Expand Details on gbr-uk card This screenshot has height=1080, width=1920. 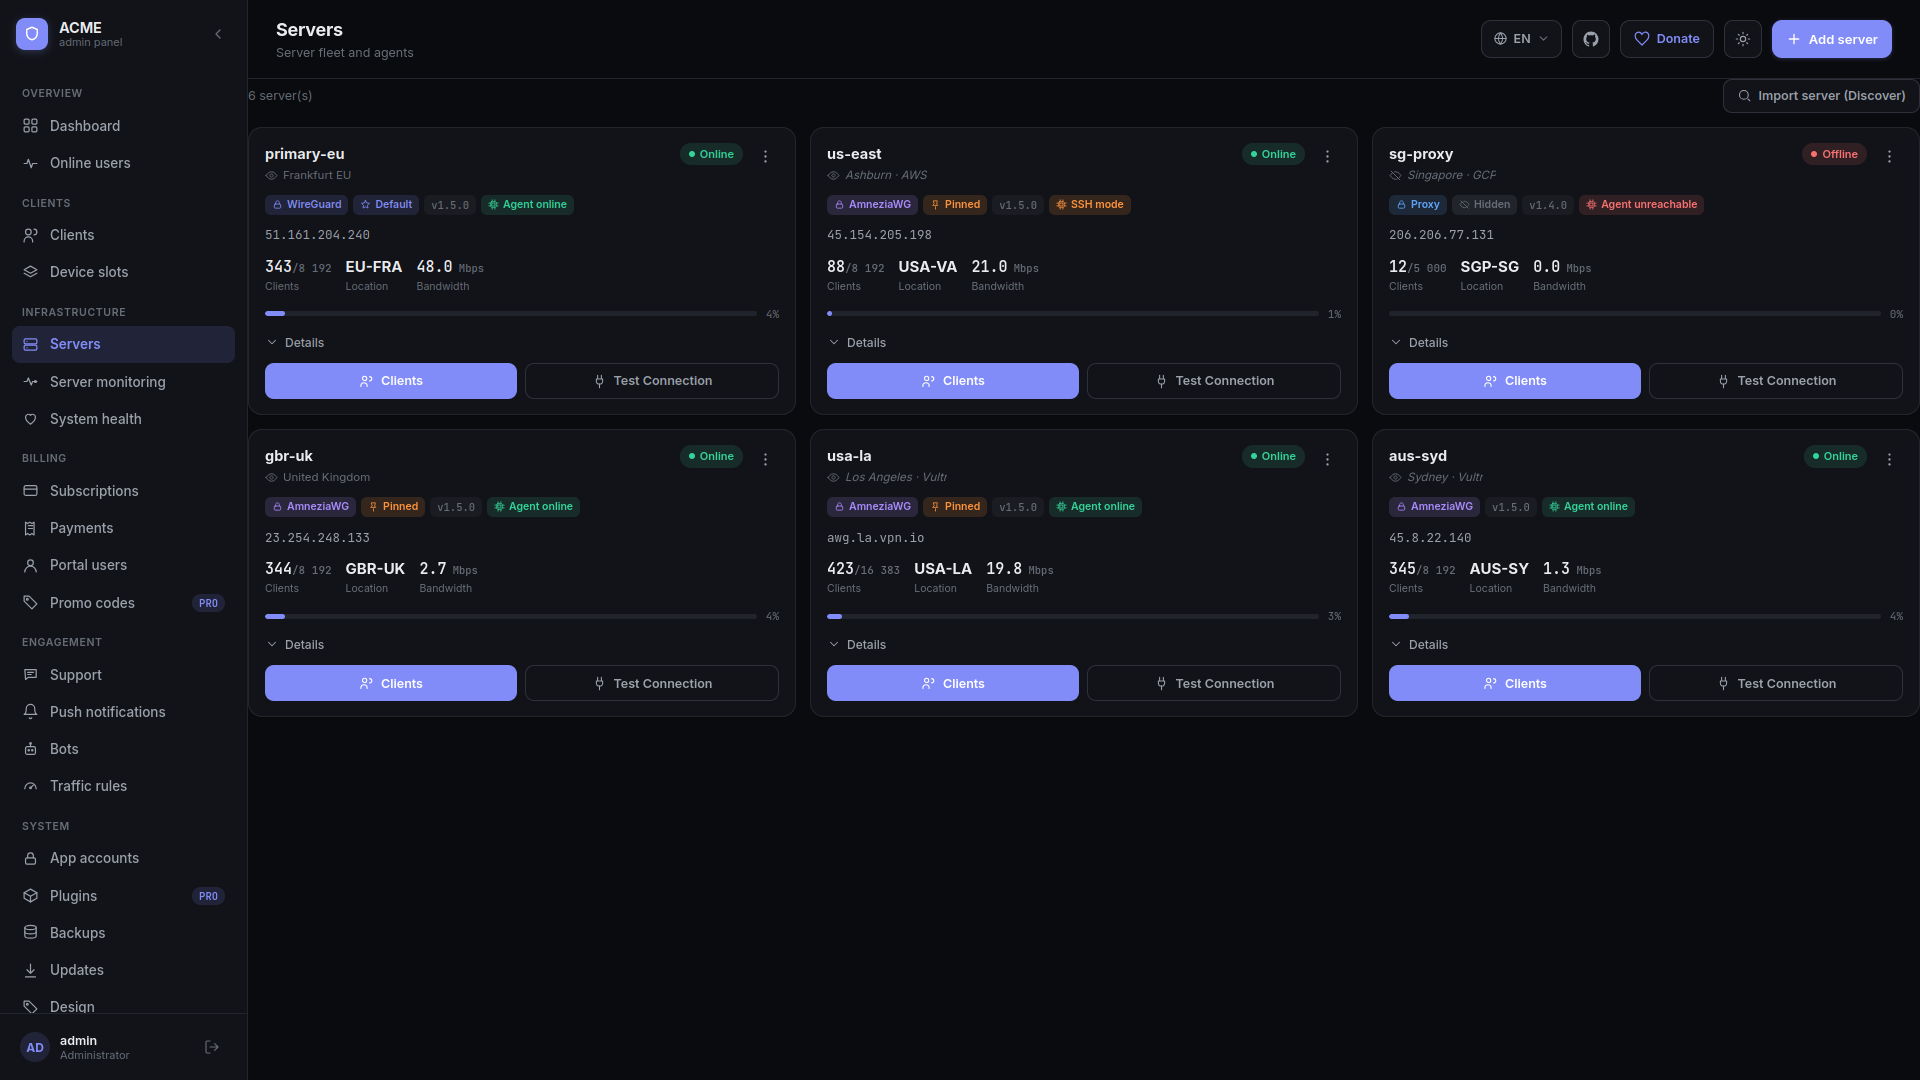point(295,645)
